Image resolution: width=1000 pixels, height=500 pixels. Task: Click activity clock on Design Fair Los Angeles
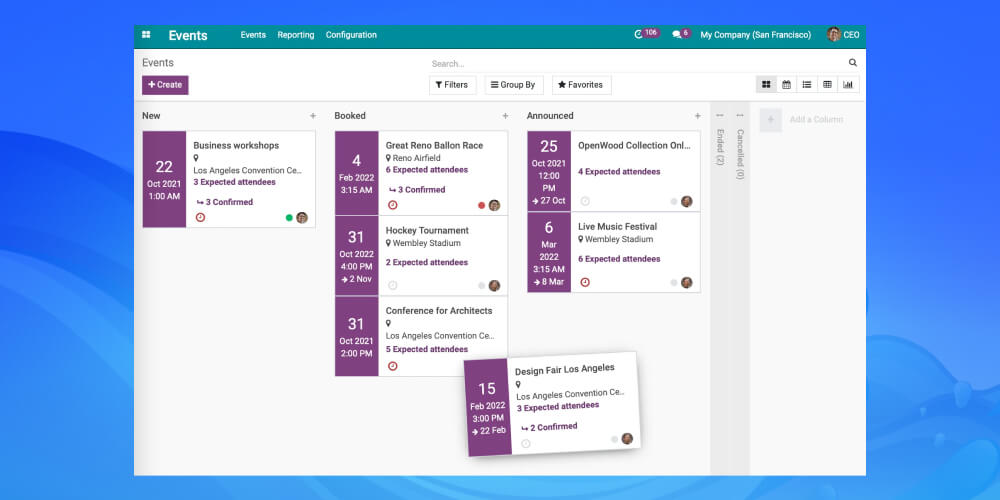(x=526, y=443)
